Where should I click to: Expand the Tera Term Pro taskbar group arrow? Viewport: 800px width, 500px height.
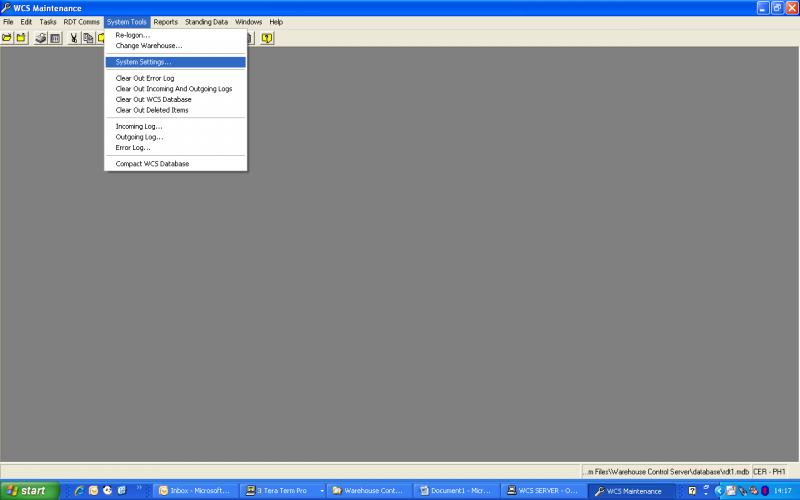[322, 491]
